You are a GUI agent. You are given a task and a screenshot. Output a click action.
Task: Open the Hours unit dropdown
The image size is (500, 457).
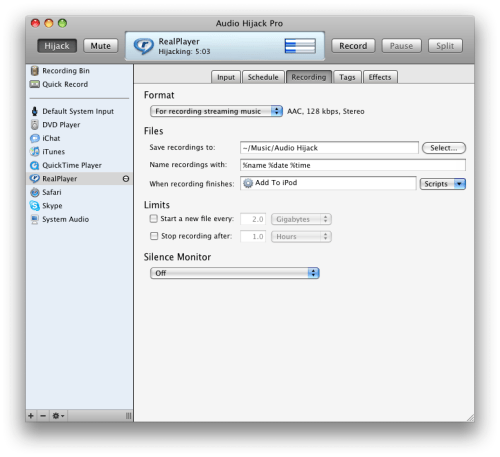coord(301,237)
